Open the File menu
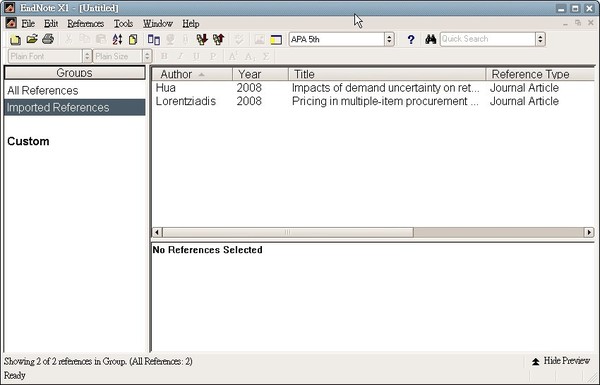Image resolution: width=600 pixels, height=385 pixels. pyautogui.click(x=28, y=24)
